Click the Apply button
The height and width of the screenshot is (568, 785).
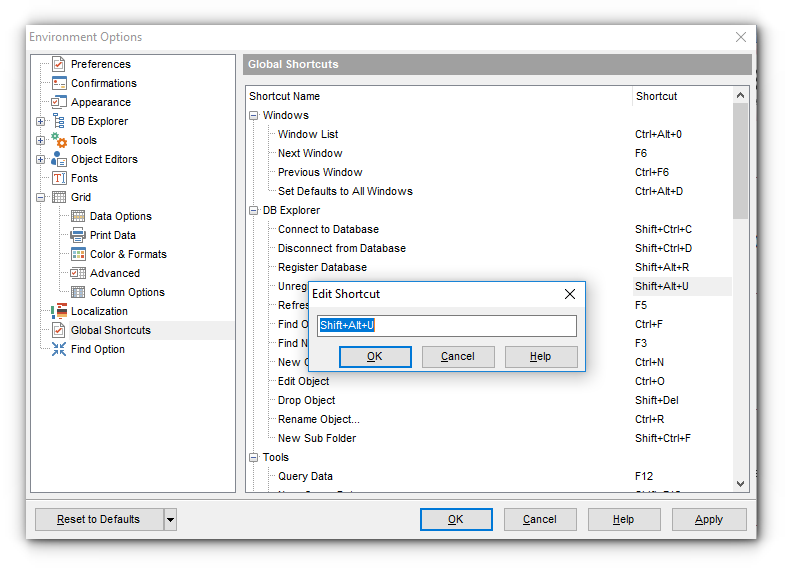(709, 519)
